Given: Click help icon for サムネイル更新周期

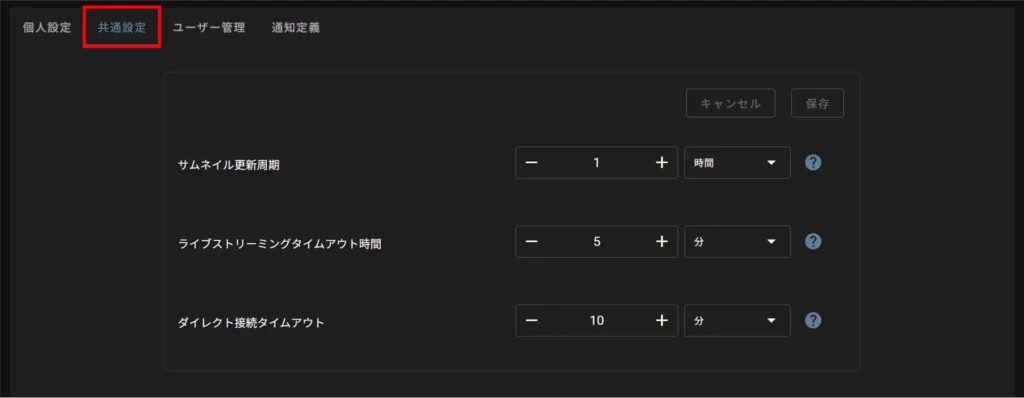Looking at the screenshot, I should point(812,163).
